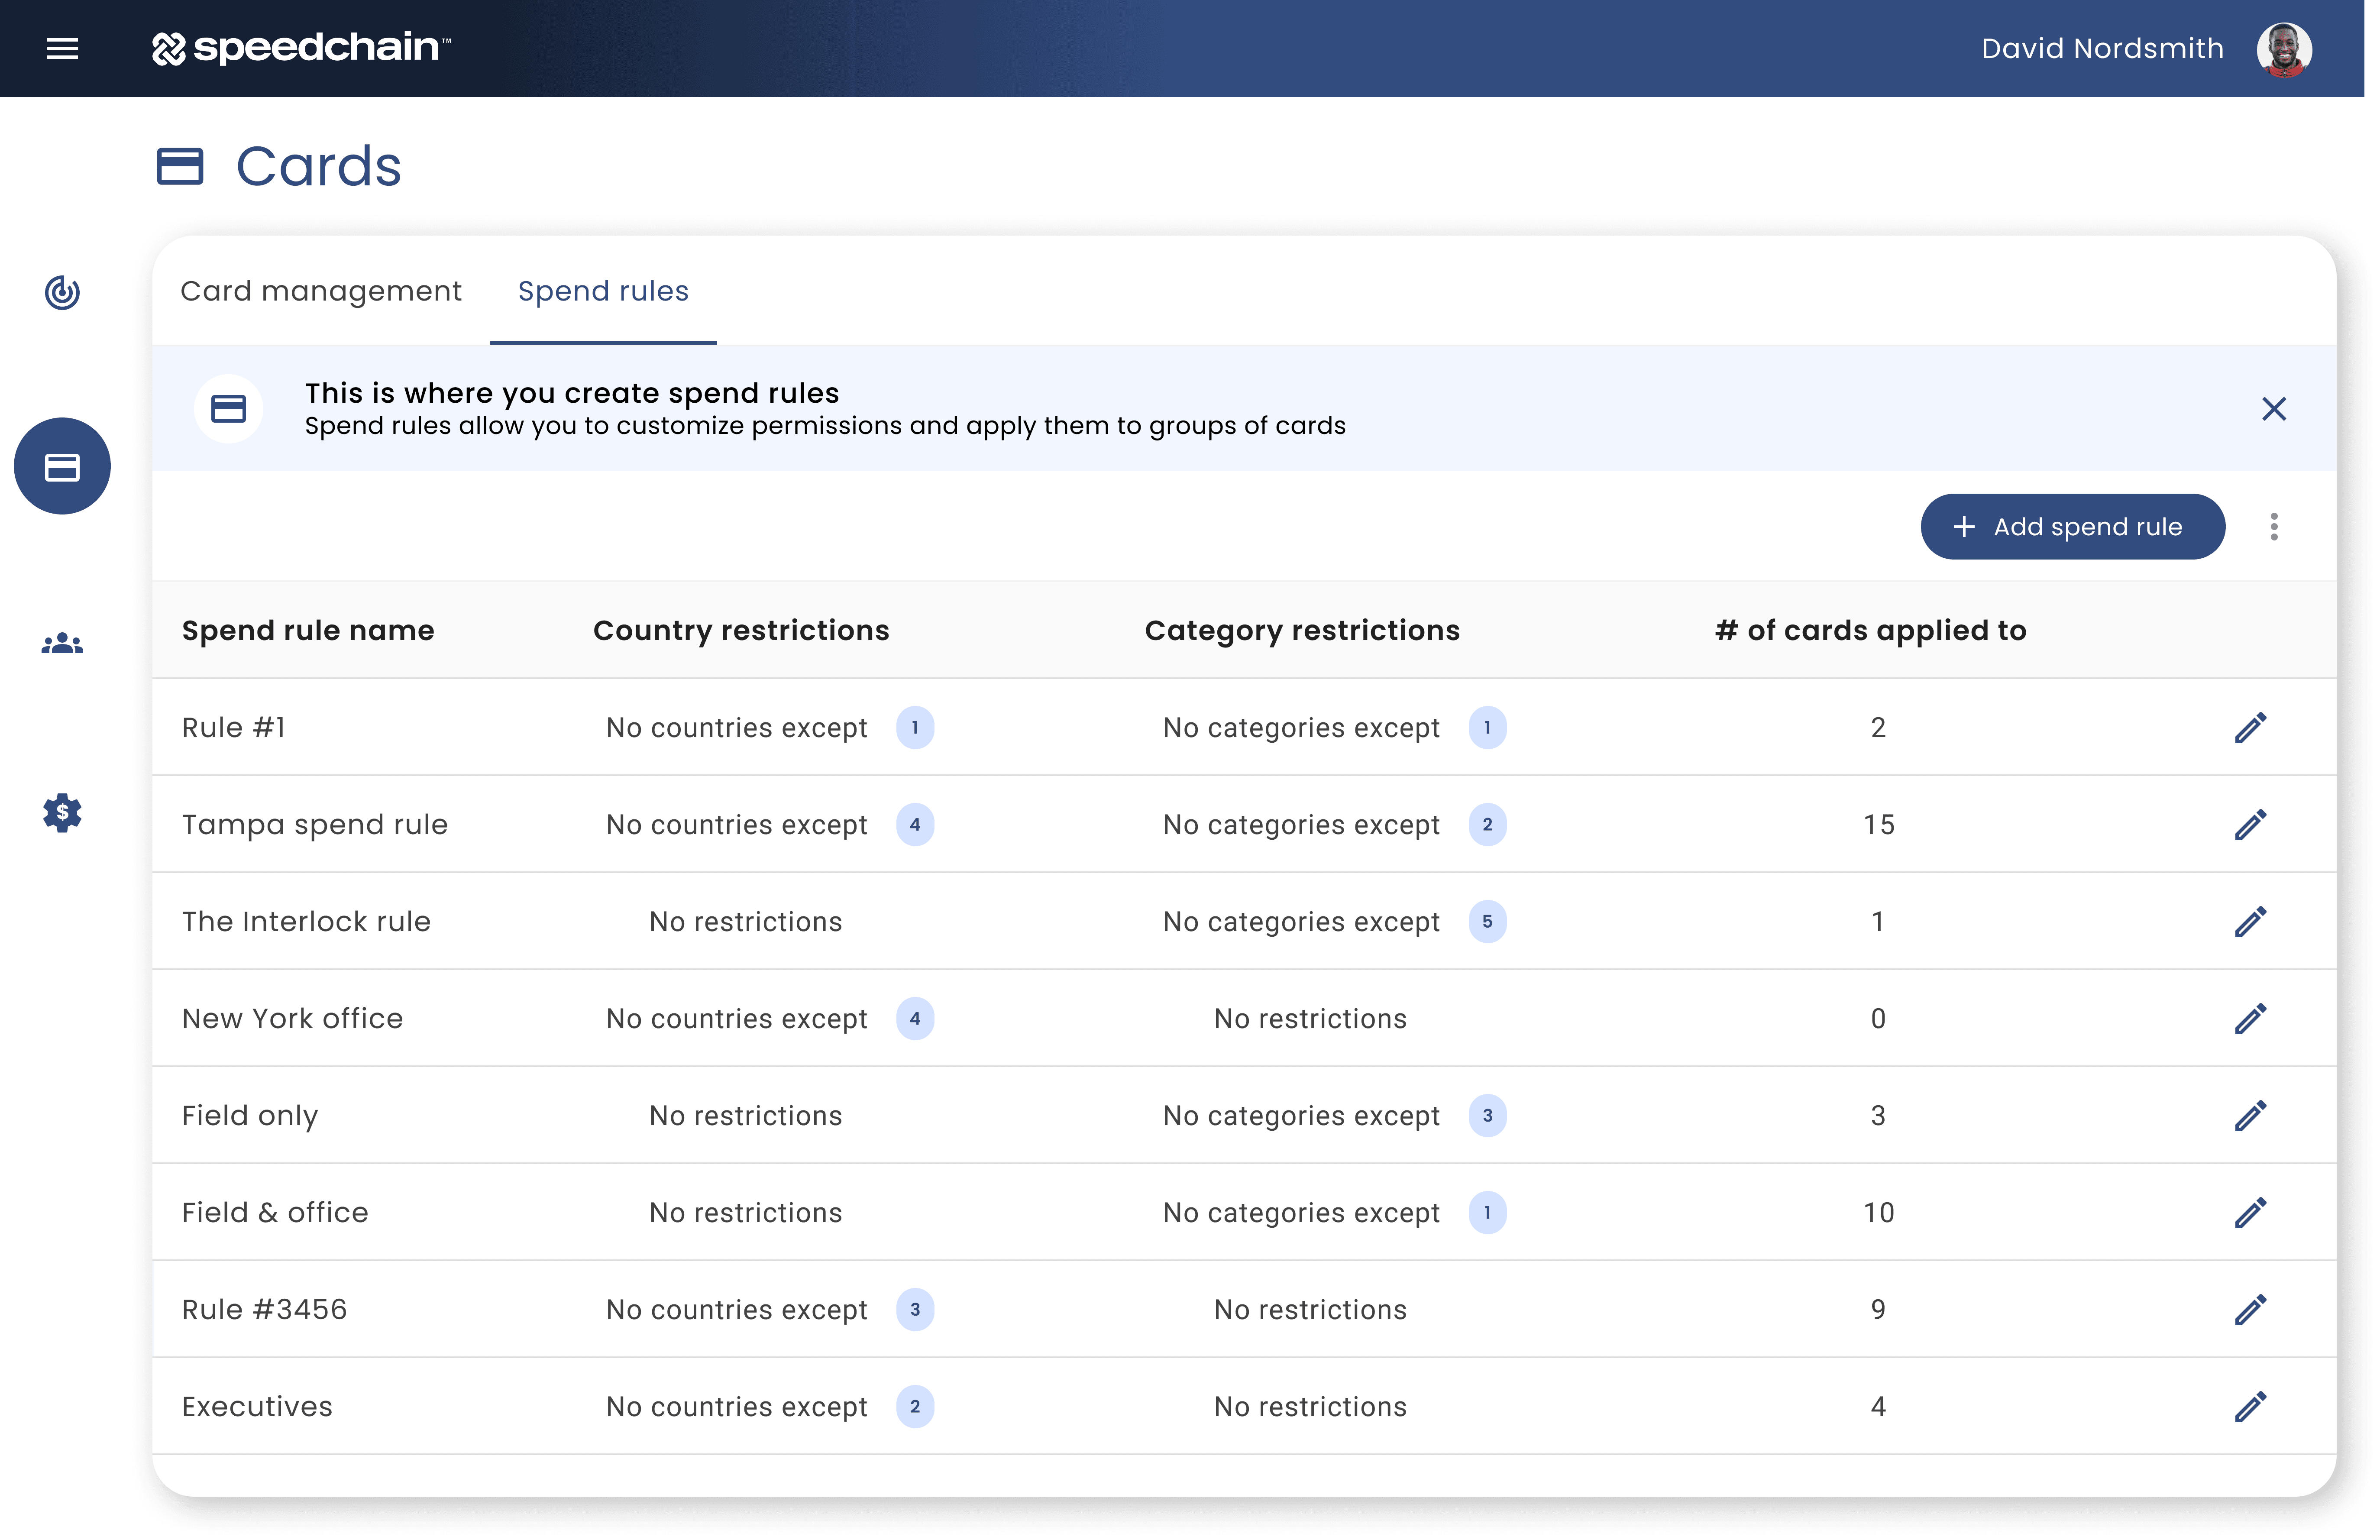Switch to the Card management tab
The width and height of the screenshot is (2380, 1540).
coord(321,291)
